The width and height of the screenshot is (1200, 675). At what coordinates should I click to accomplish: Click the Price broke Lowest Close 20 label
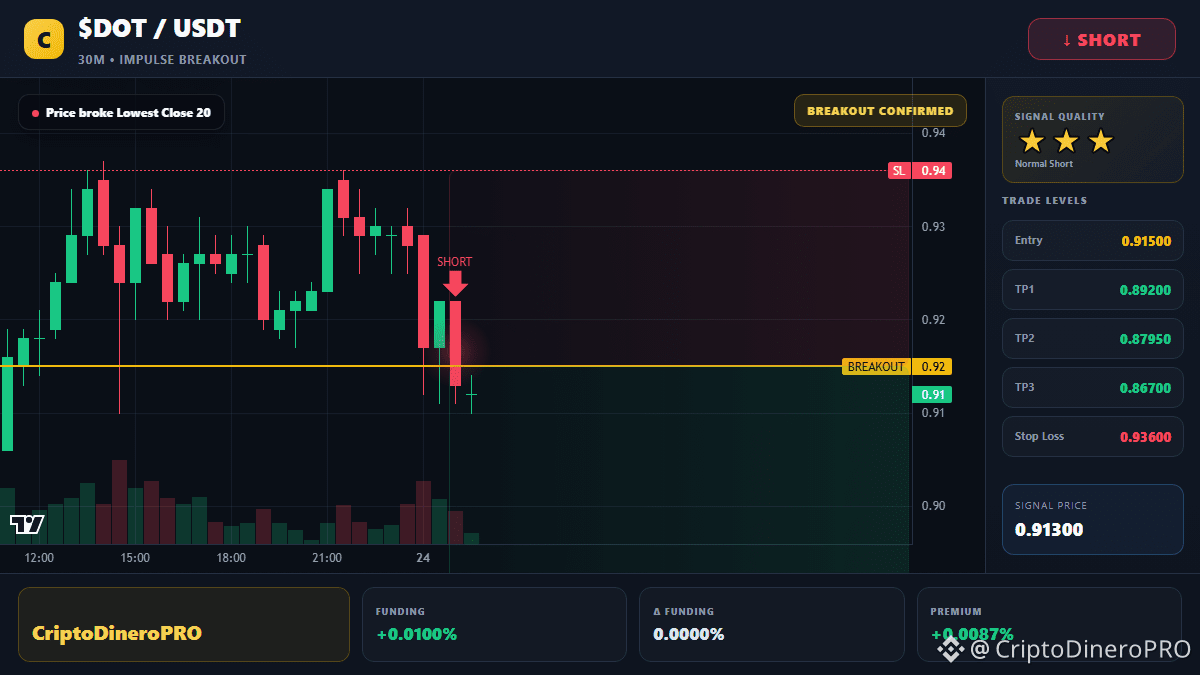pos(121,113)
